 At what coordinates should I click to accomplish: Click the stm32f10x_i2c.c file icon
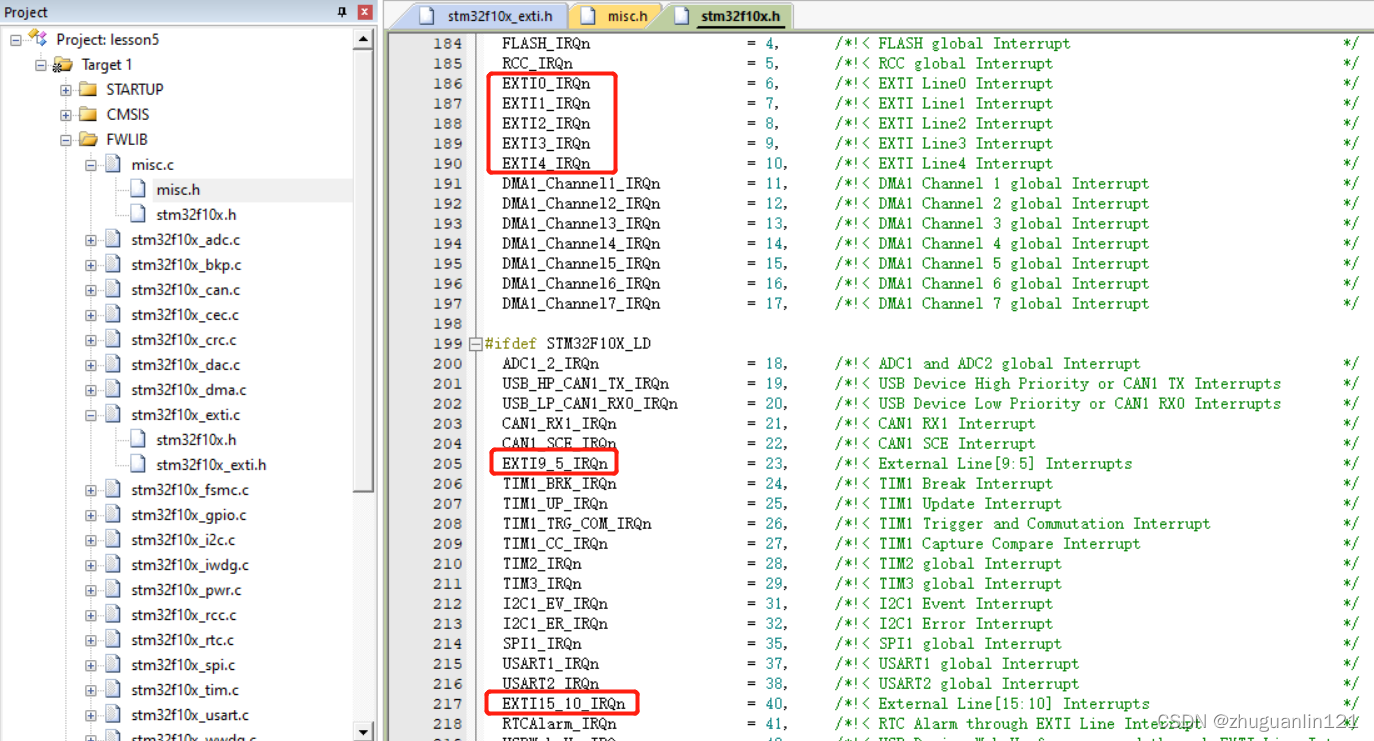pyautogui.click(x=113, y=539)
